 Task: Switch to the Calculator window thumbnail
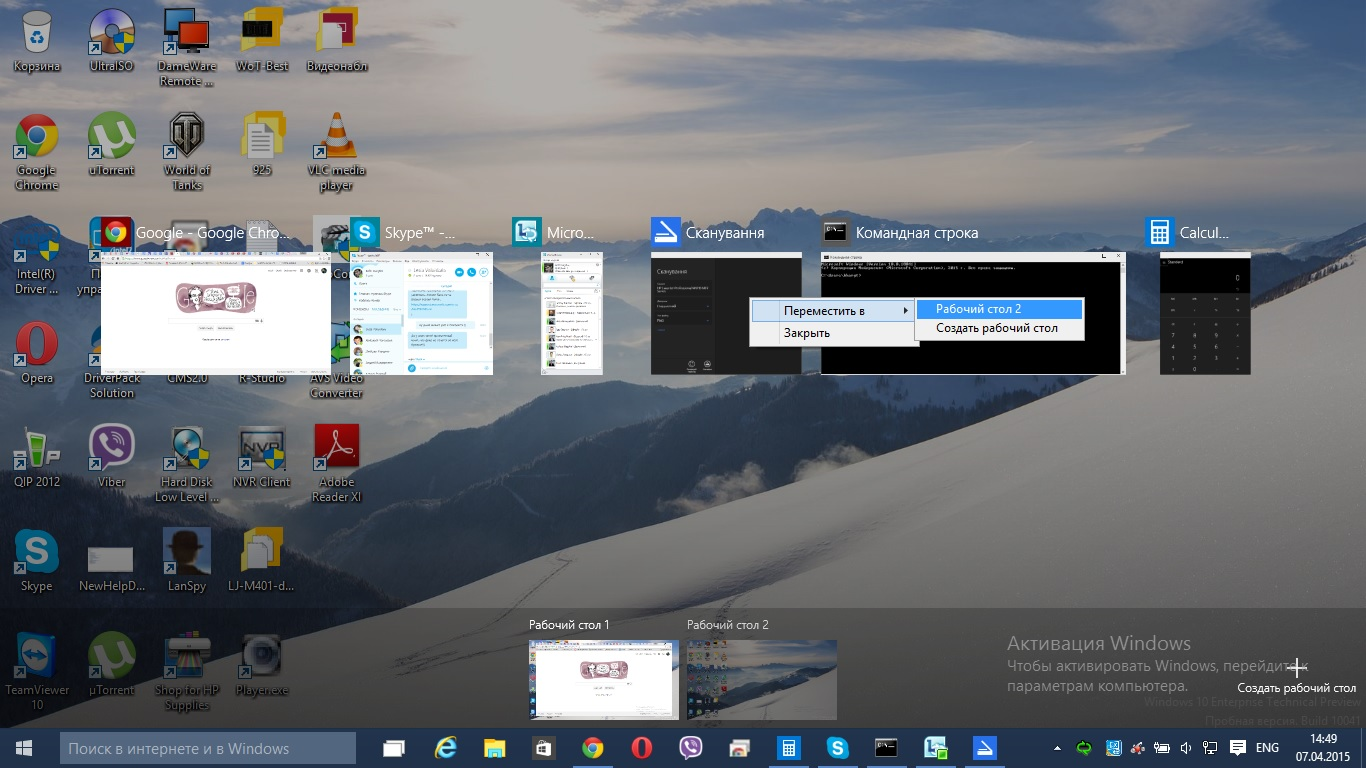click(1205, 313)
